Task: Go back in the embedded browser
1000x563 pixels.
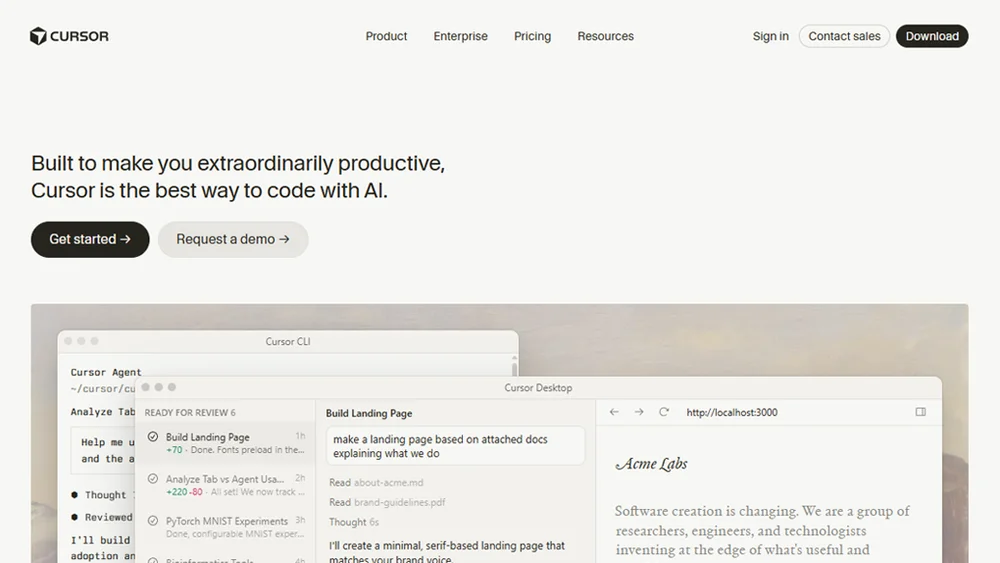Action: (x=614, y=412)
